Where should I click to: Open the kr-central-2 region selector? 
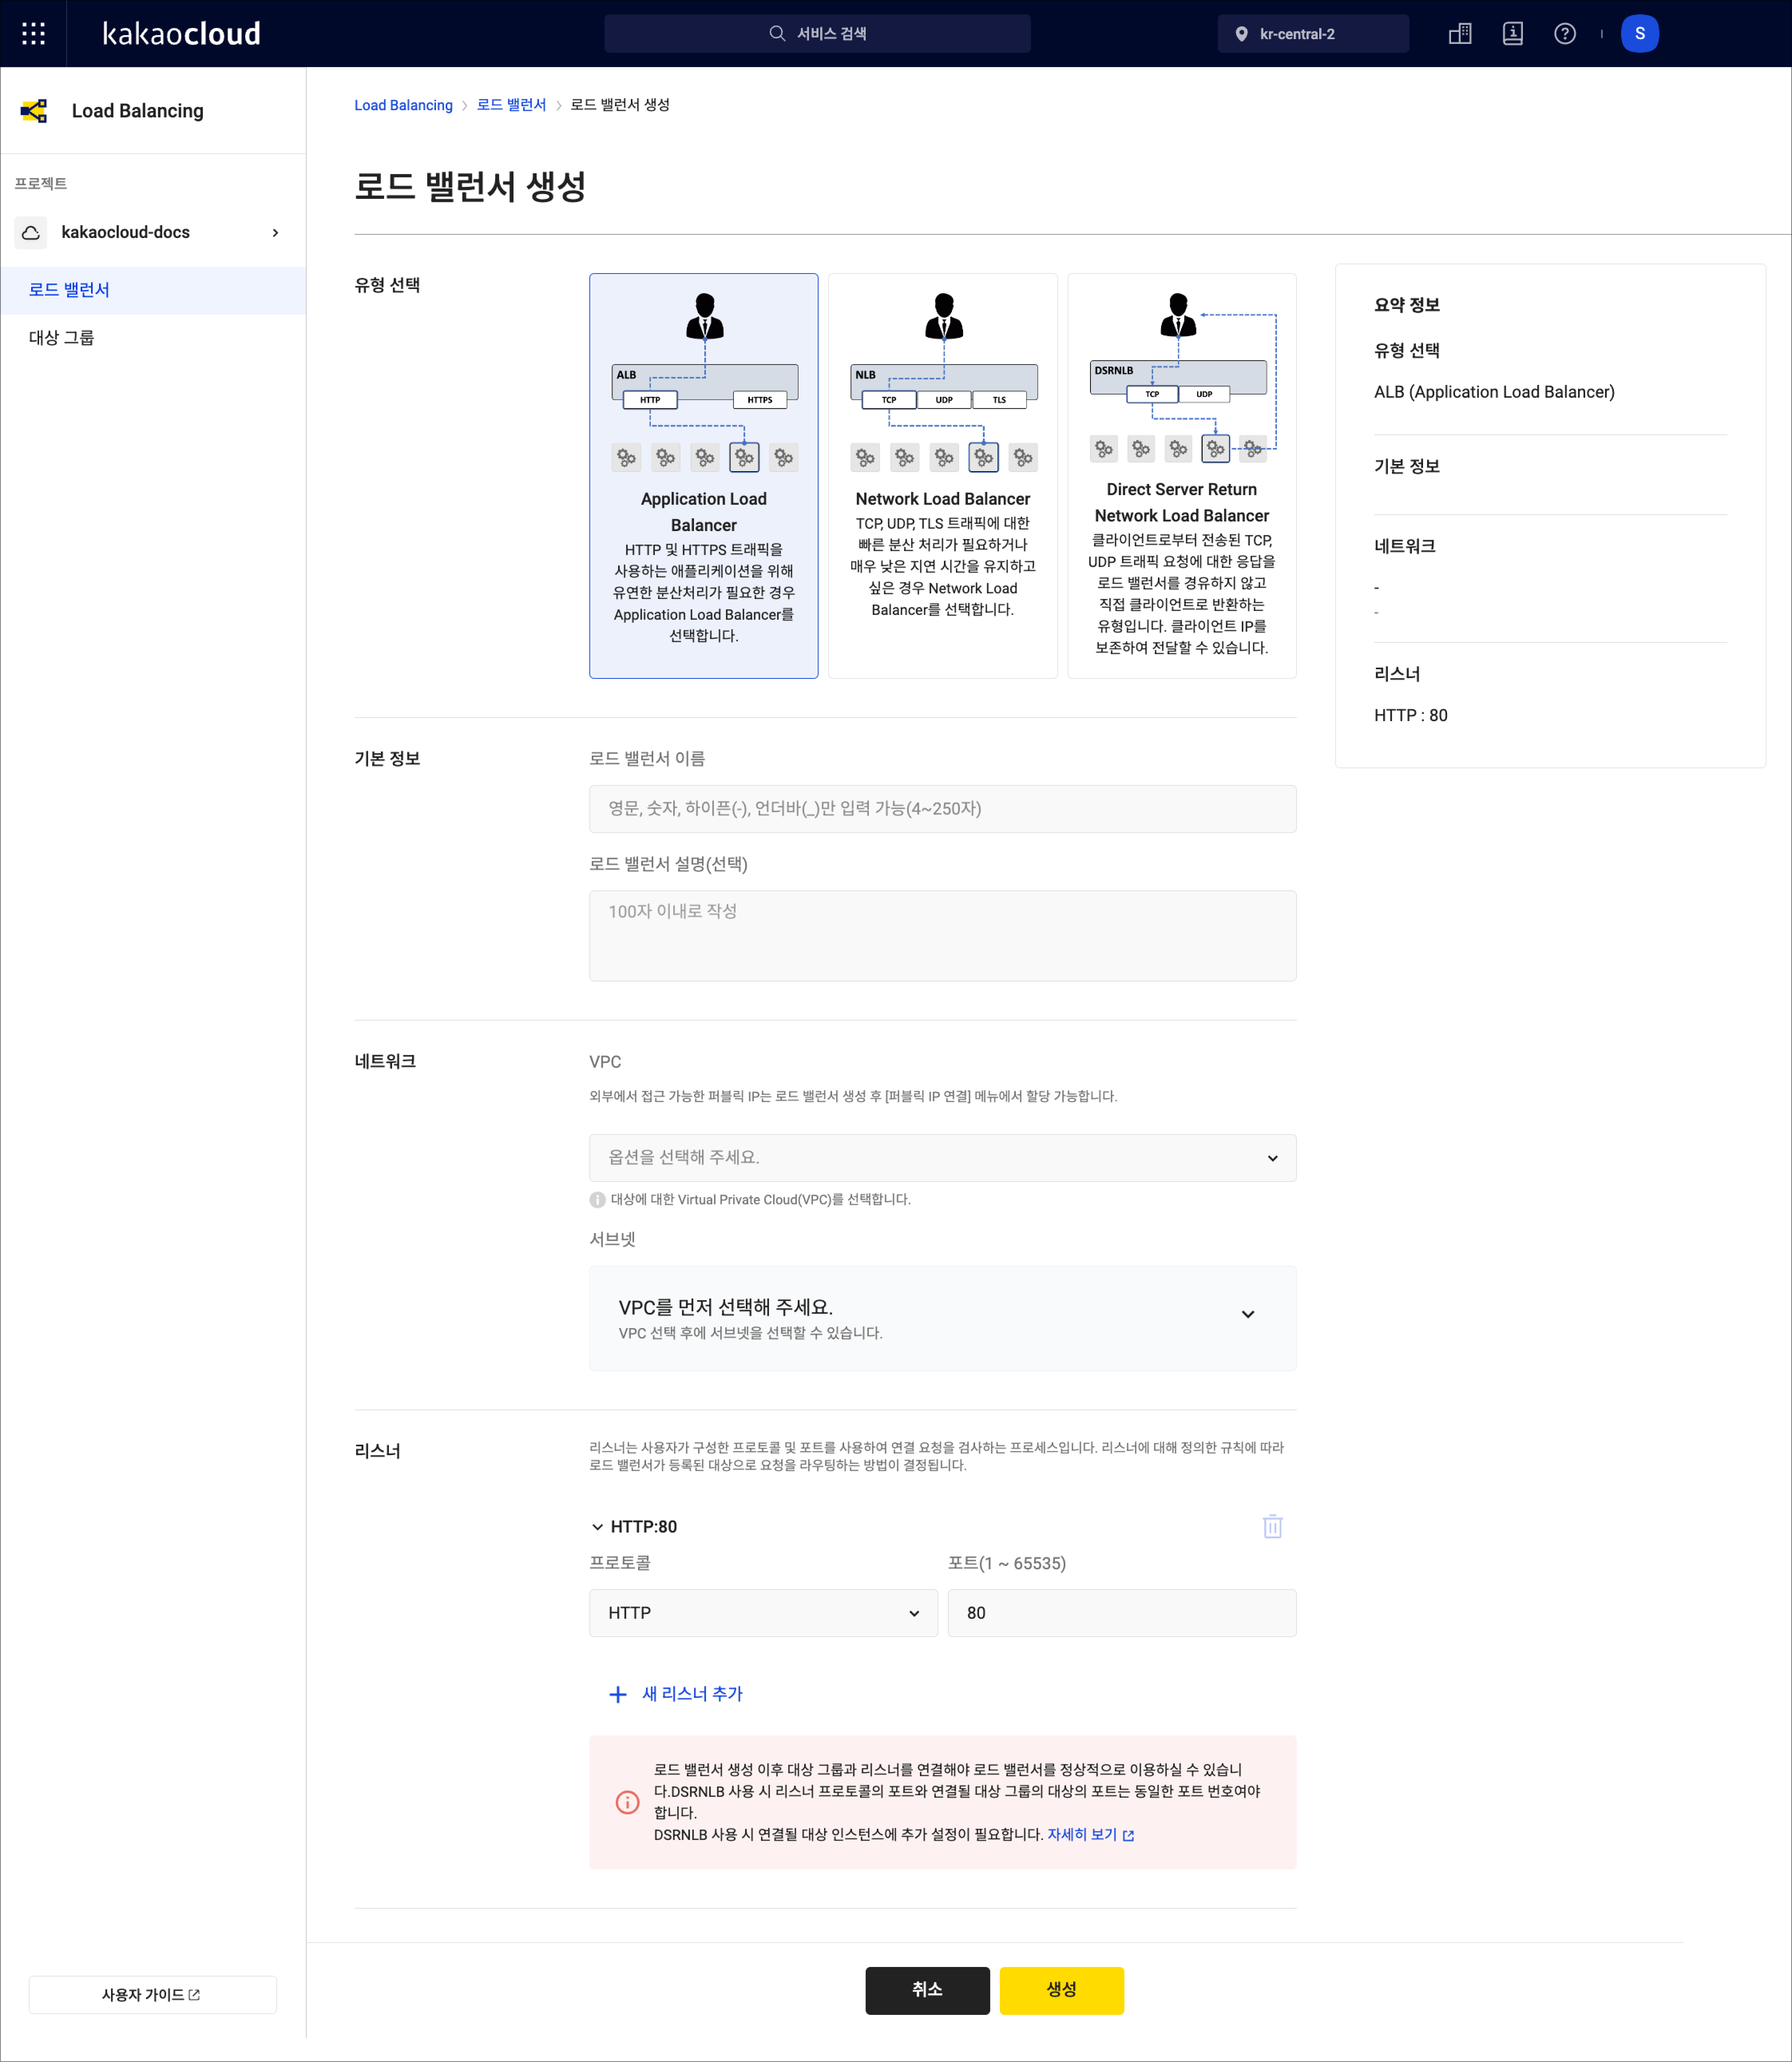1312,34
